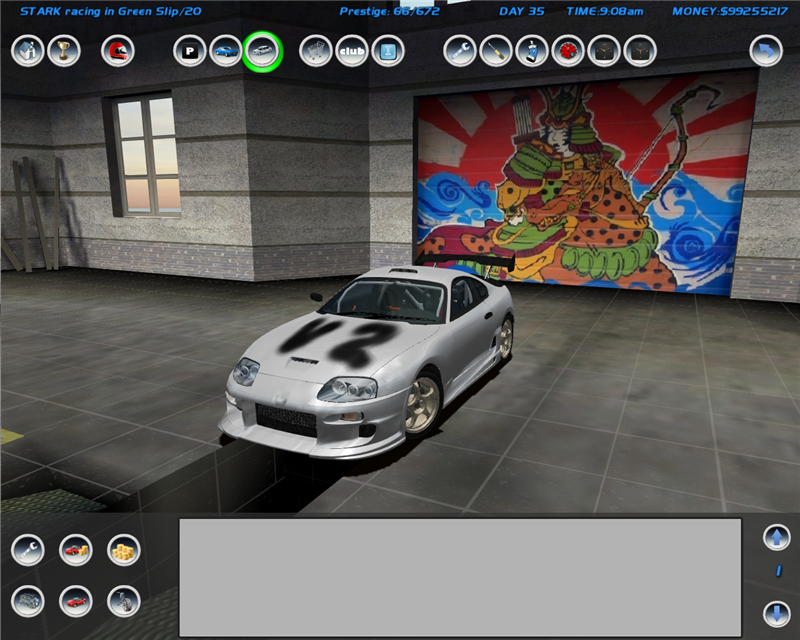The width and height of the screenshot is (800, 640).
Task: Click the samurai mural garage door
Action: coord(586,184)
